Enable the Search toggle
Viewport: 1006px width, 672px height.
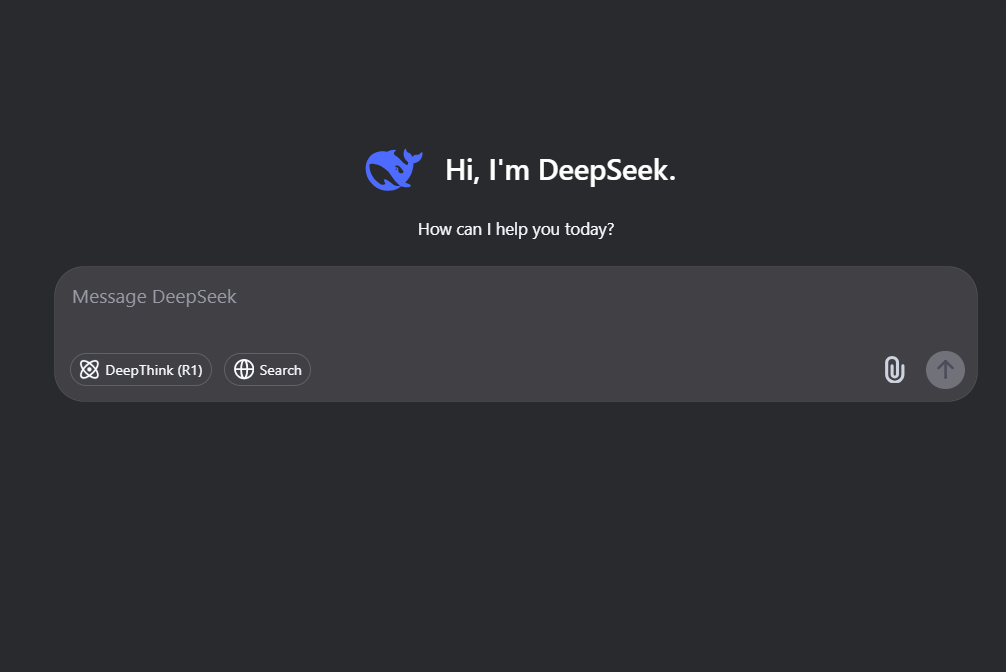[268, 370]
